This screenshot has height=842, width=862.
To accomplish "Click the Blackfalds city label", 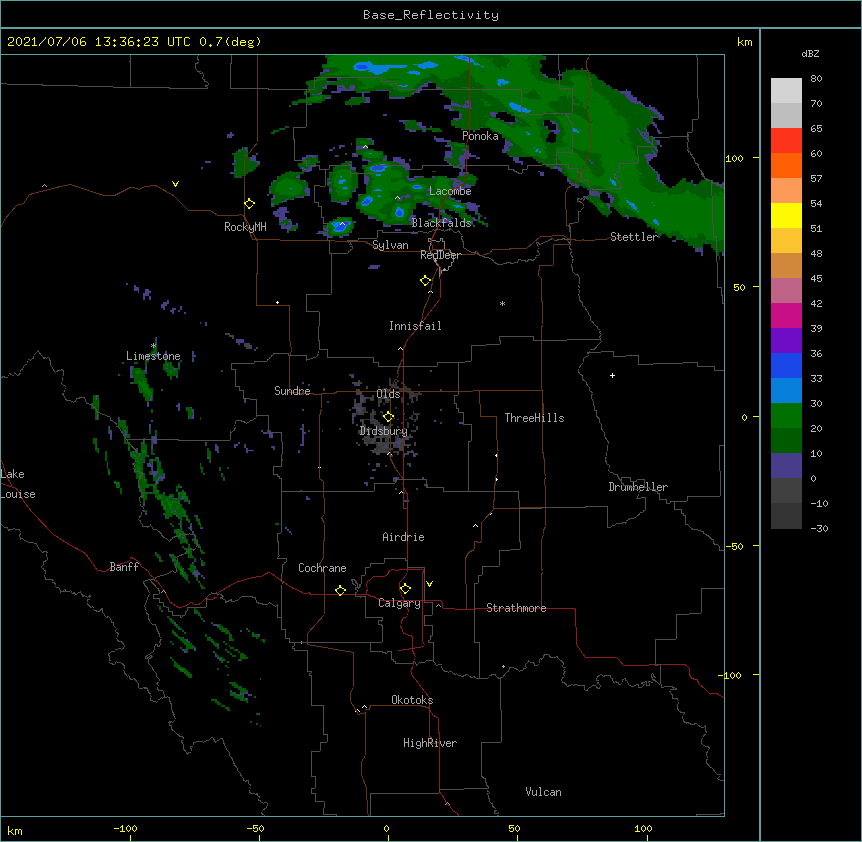I will 441,223.
